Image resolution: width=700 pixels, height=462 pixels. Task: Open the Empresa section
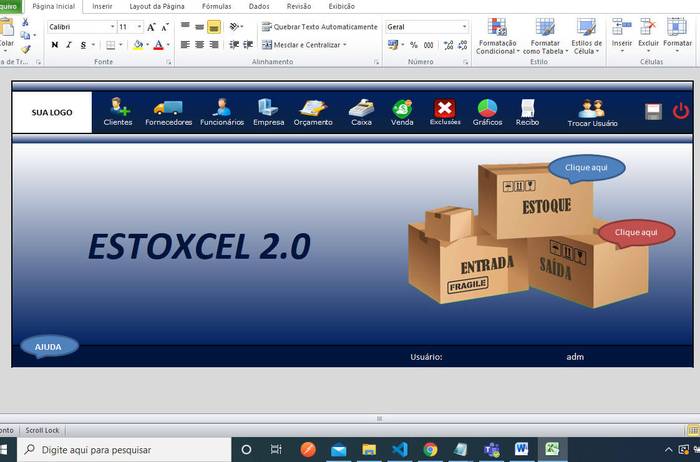pos(268,112)
